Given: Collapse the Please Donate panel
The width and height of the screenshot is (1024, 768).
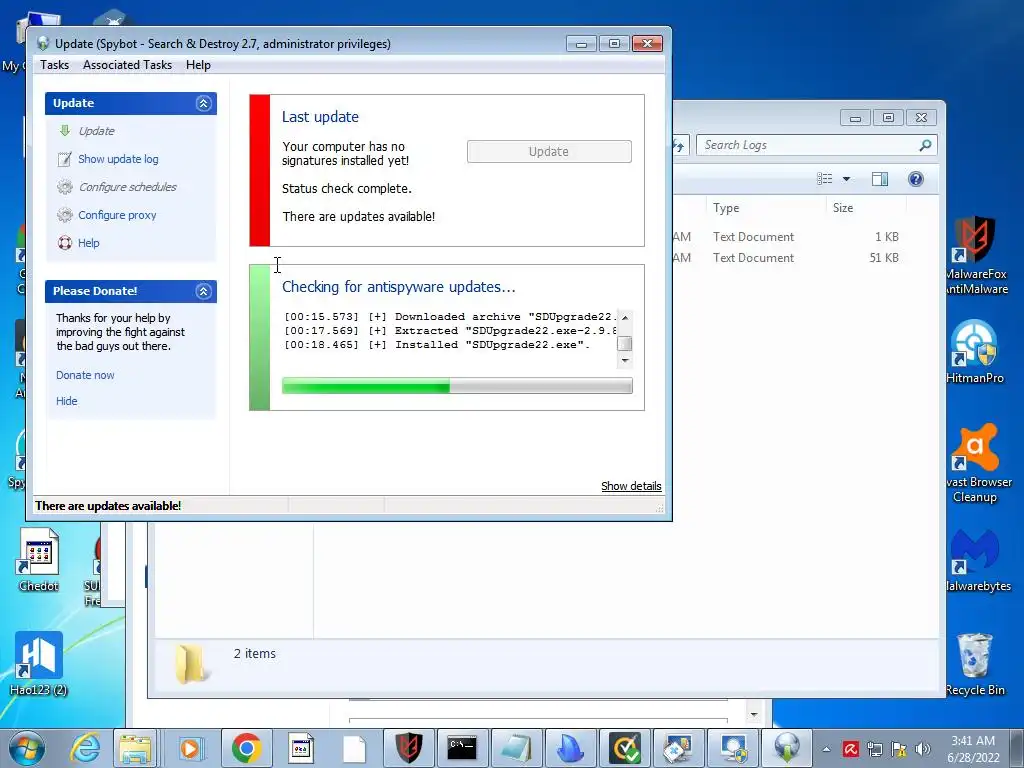Looking at the screenshot, I should [x=203, y=291].
